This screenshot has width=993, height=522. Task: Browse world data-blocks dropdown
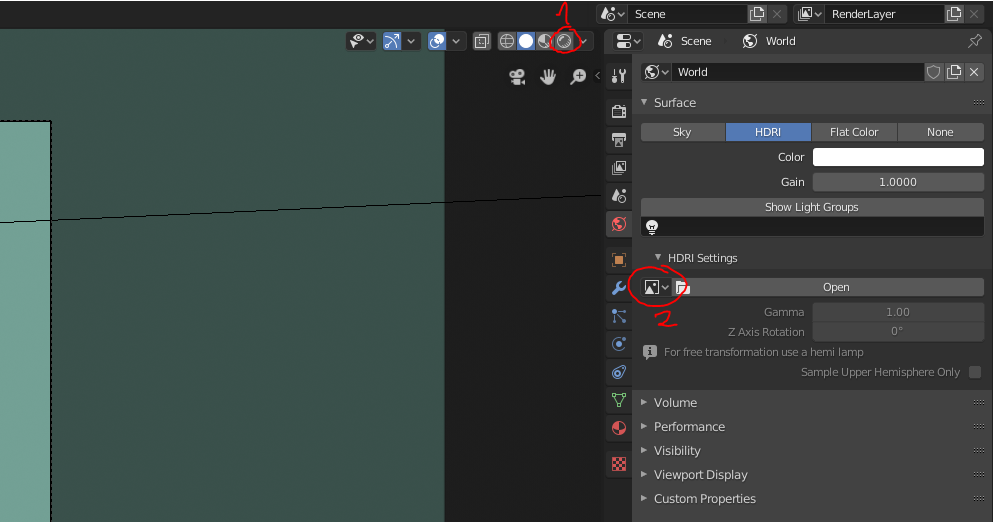656,72
